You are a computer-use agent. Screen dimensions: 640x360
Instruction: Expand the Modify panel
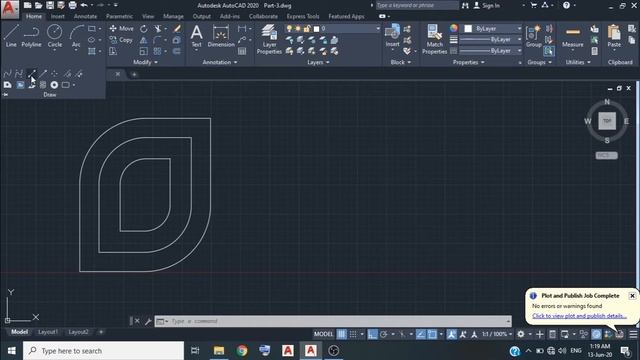145,62
